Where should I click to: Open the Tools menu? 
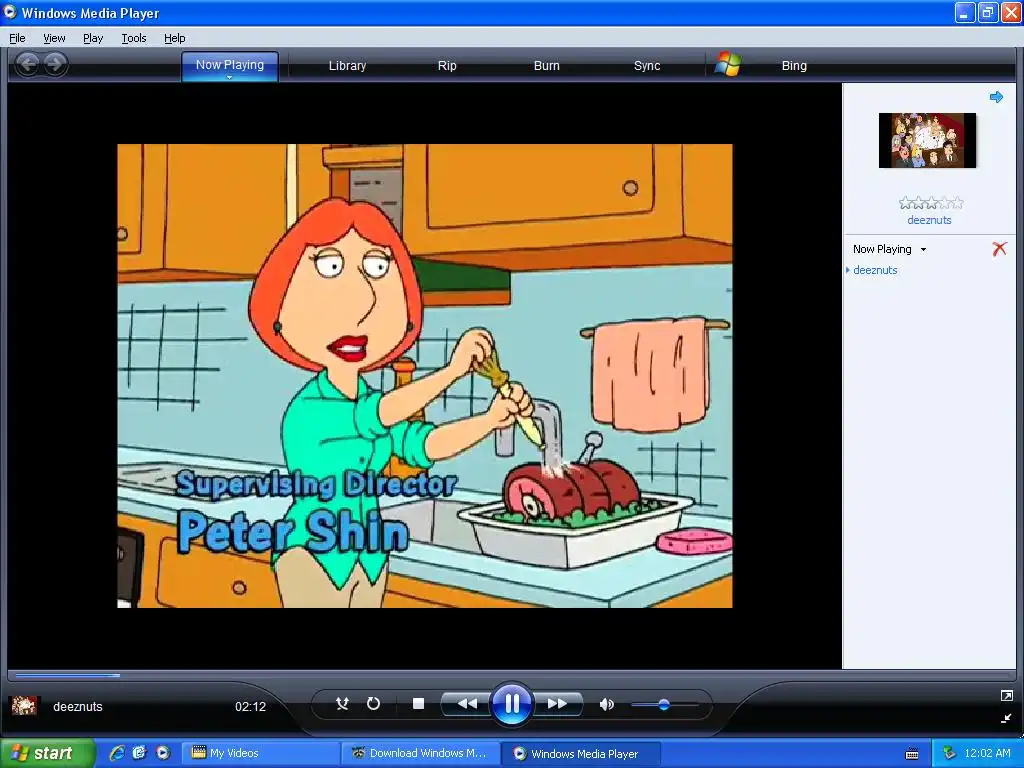(x=133, y=38)
